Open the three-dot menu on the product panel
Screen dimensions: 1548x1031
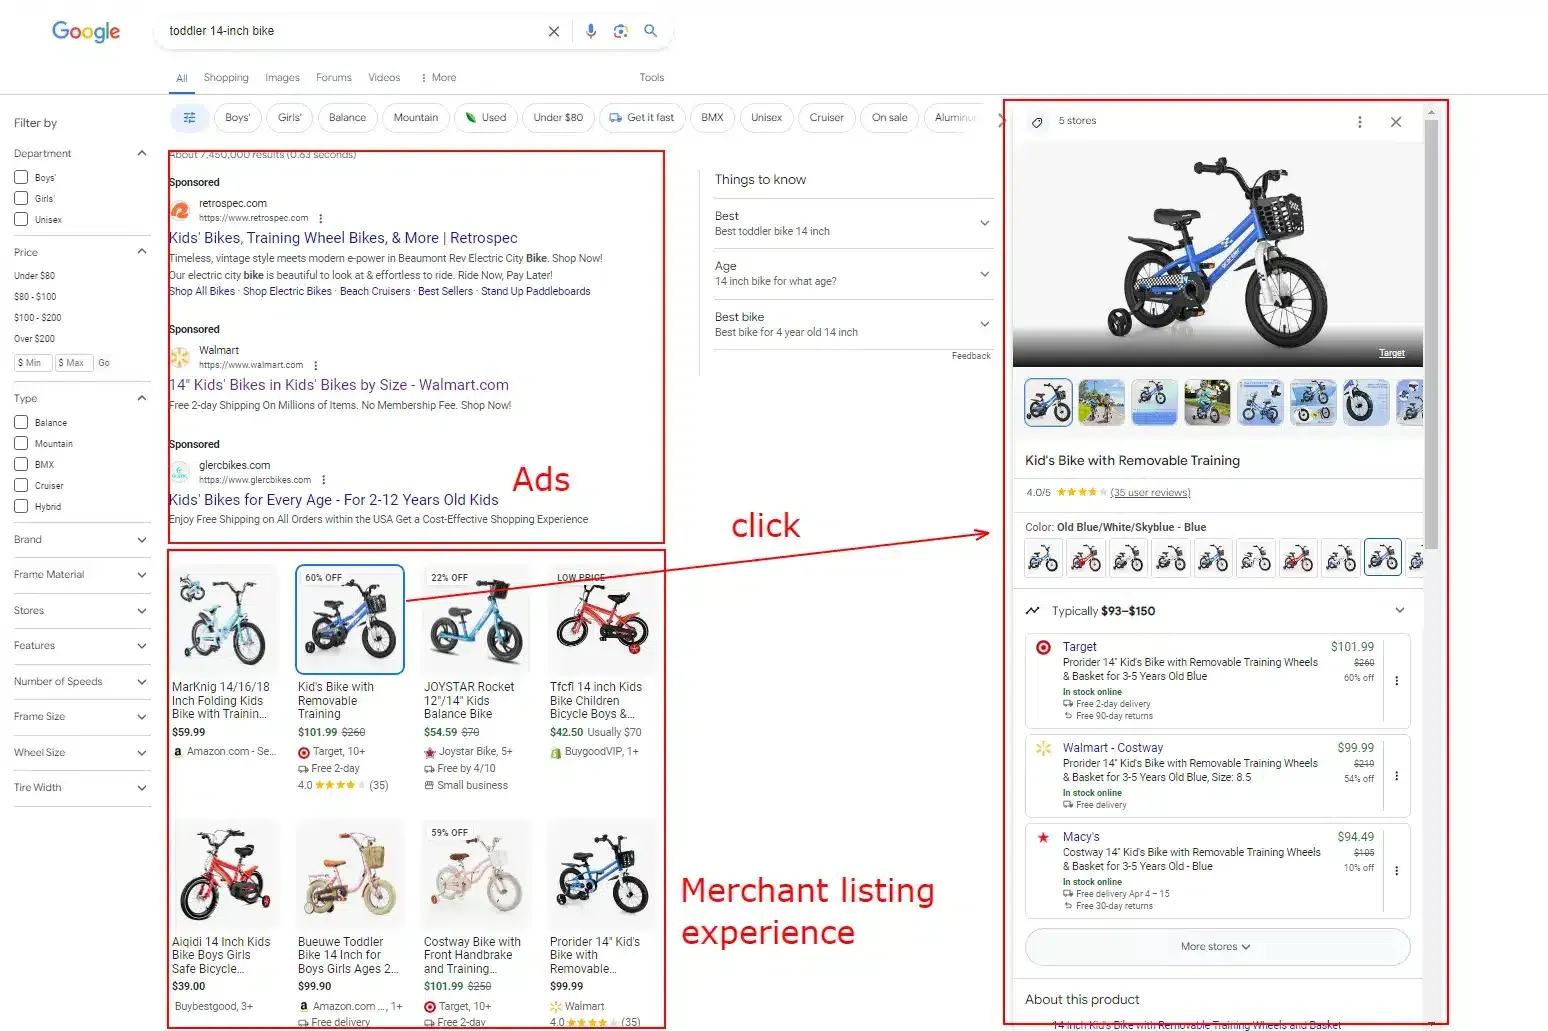pos(1359,121)
